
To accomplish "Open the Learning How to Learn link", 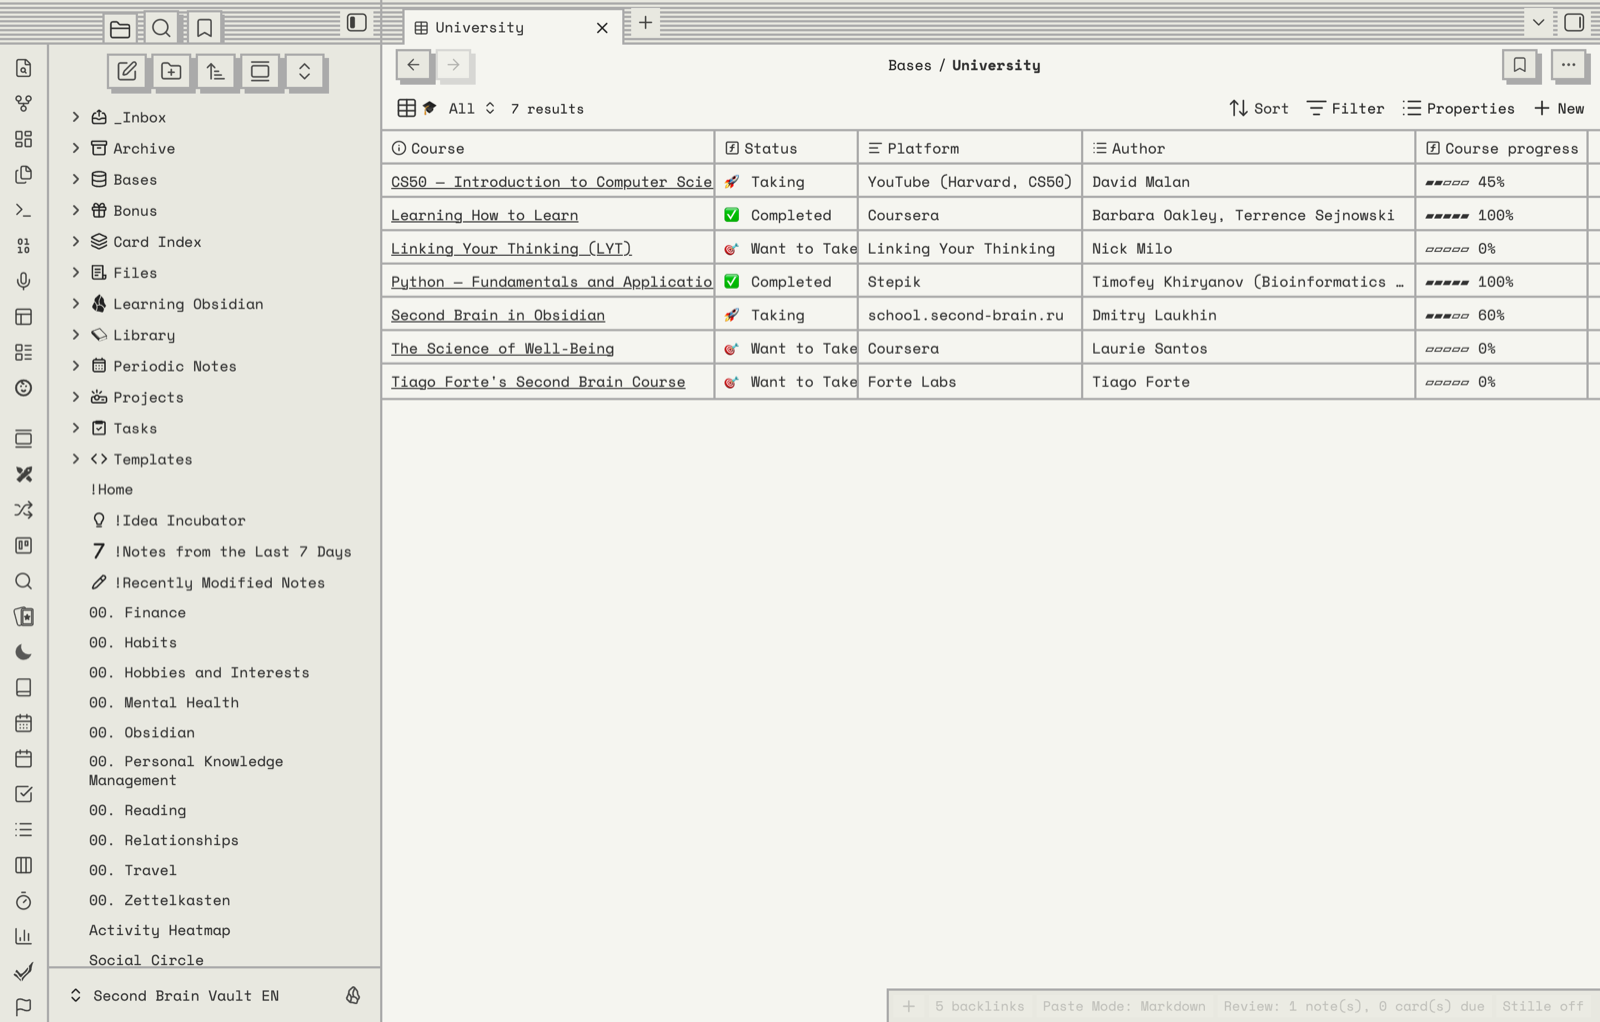I will coord(484,215).
